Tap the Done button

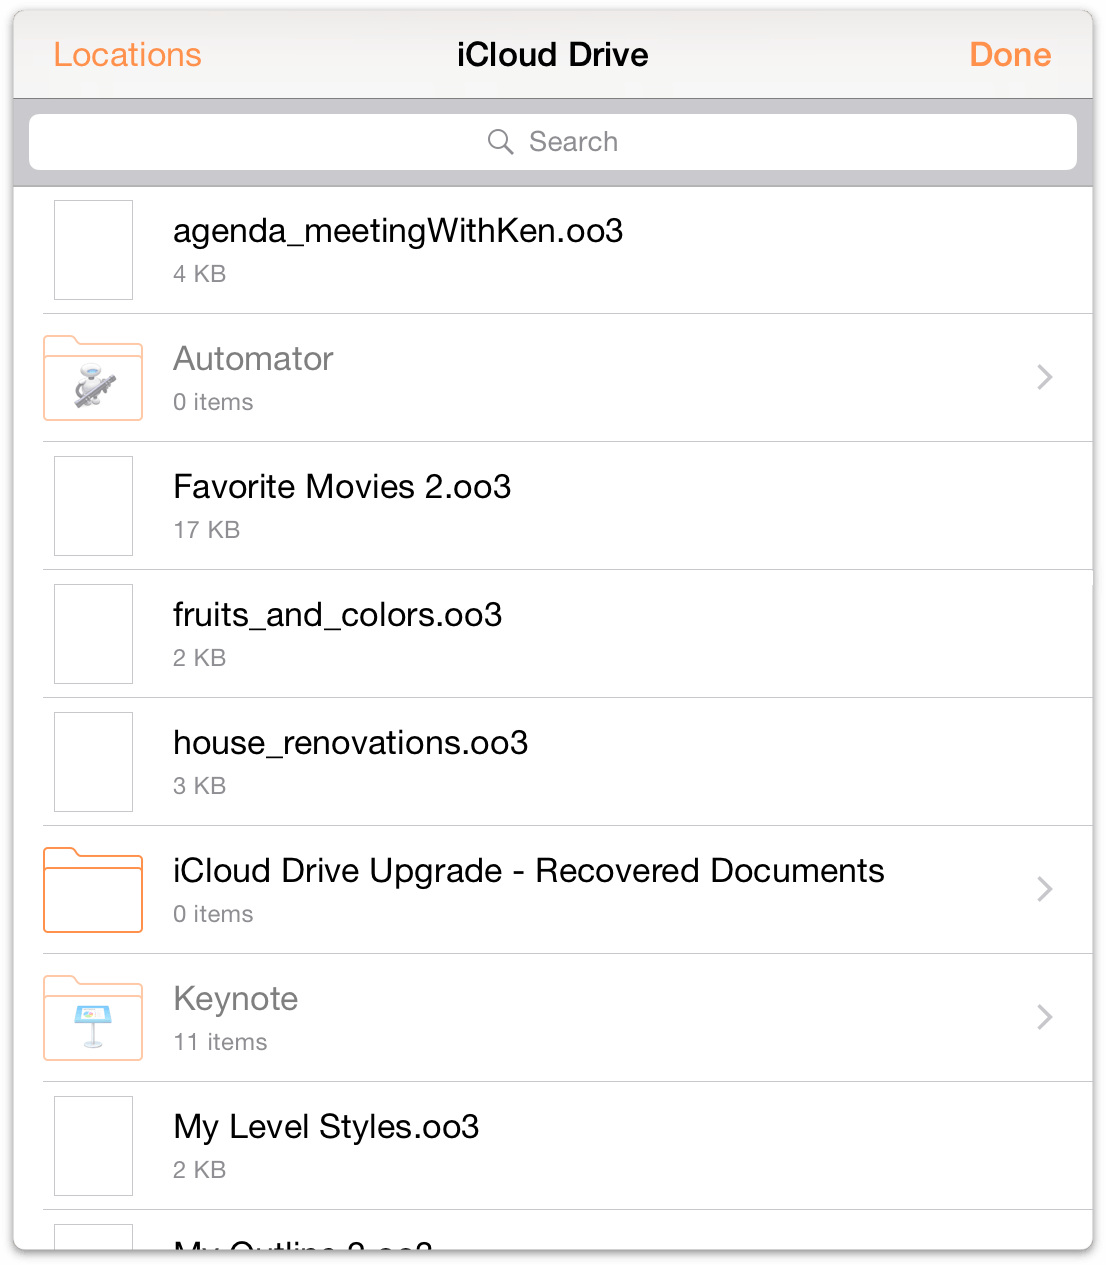(1010, 55)
